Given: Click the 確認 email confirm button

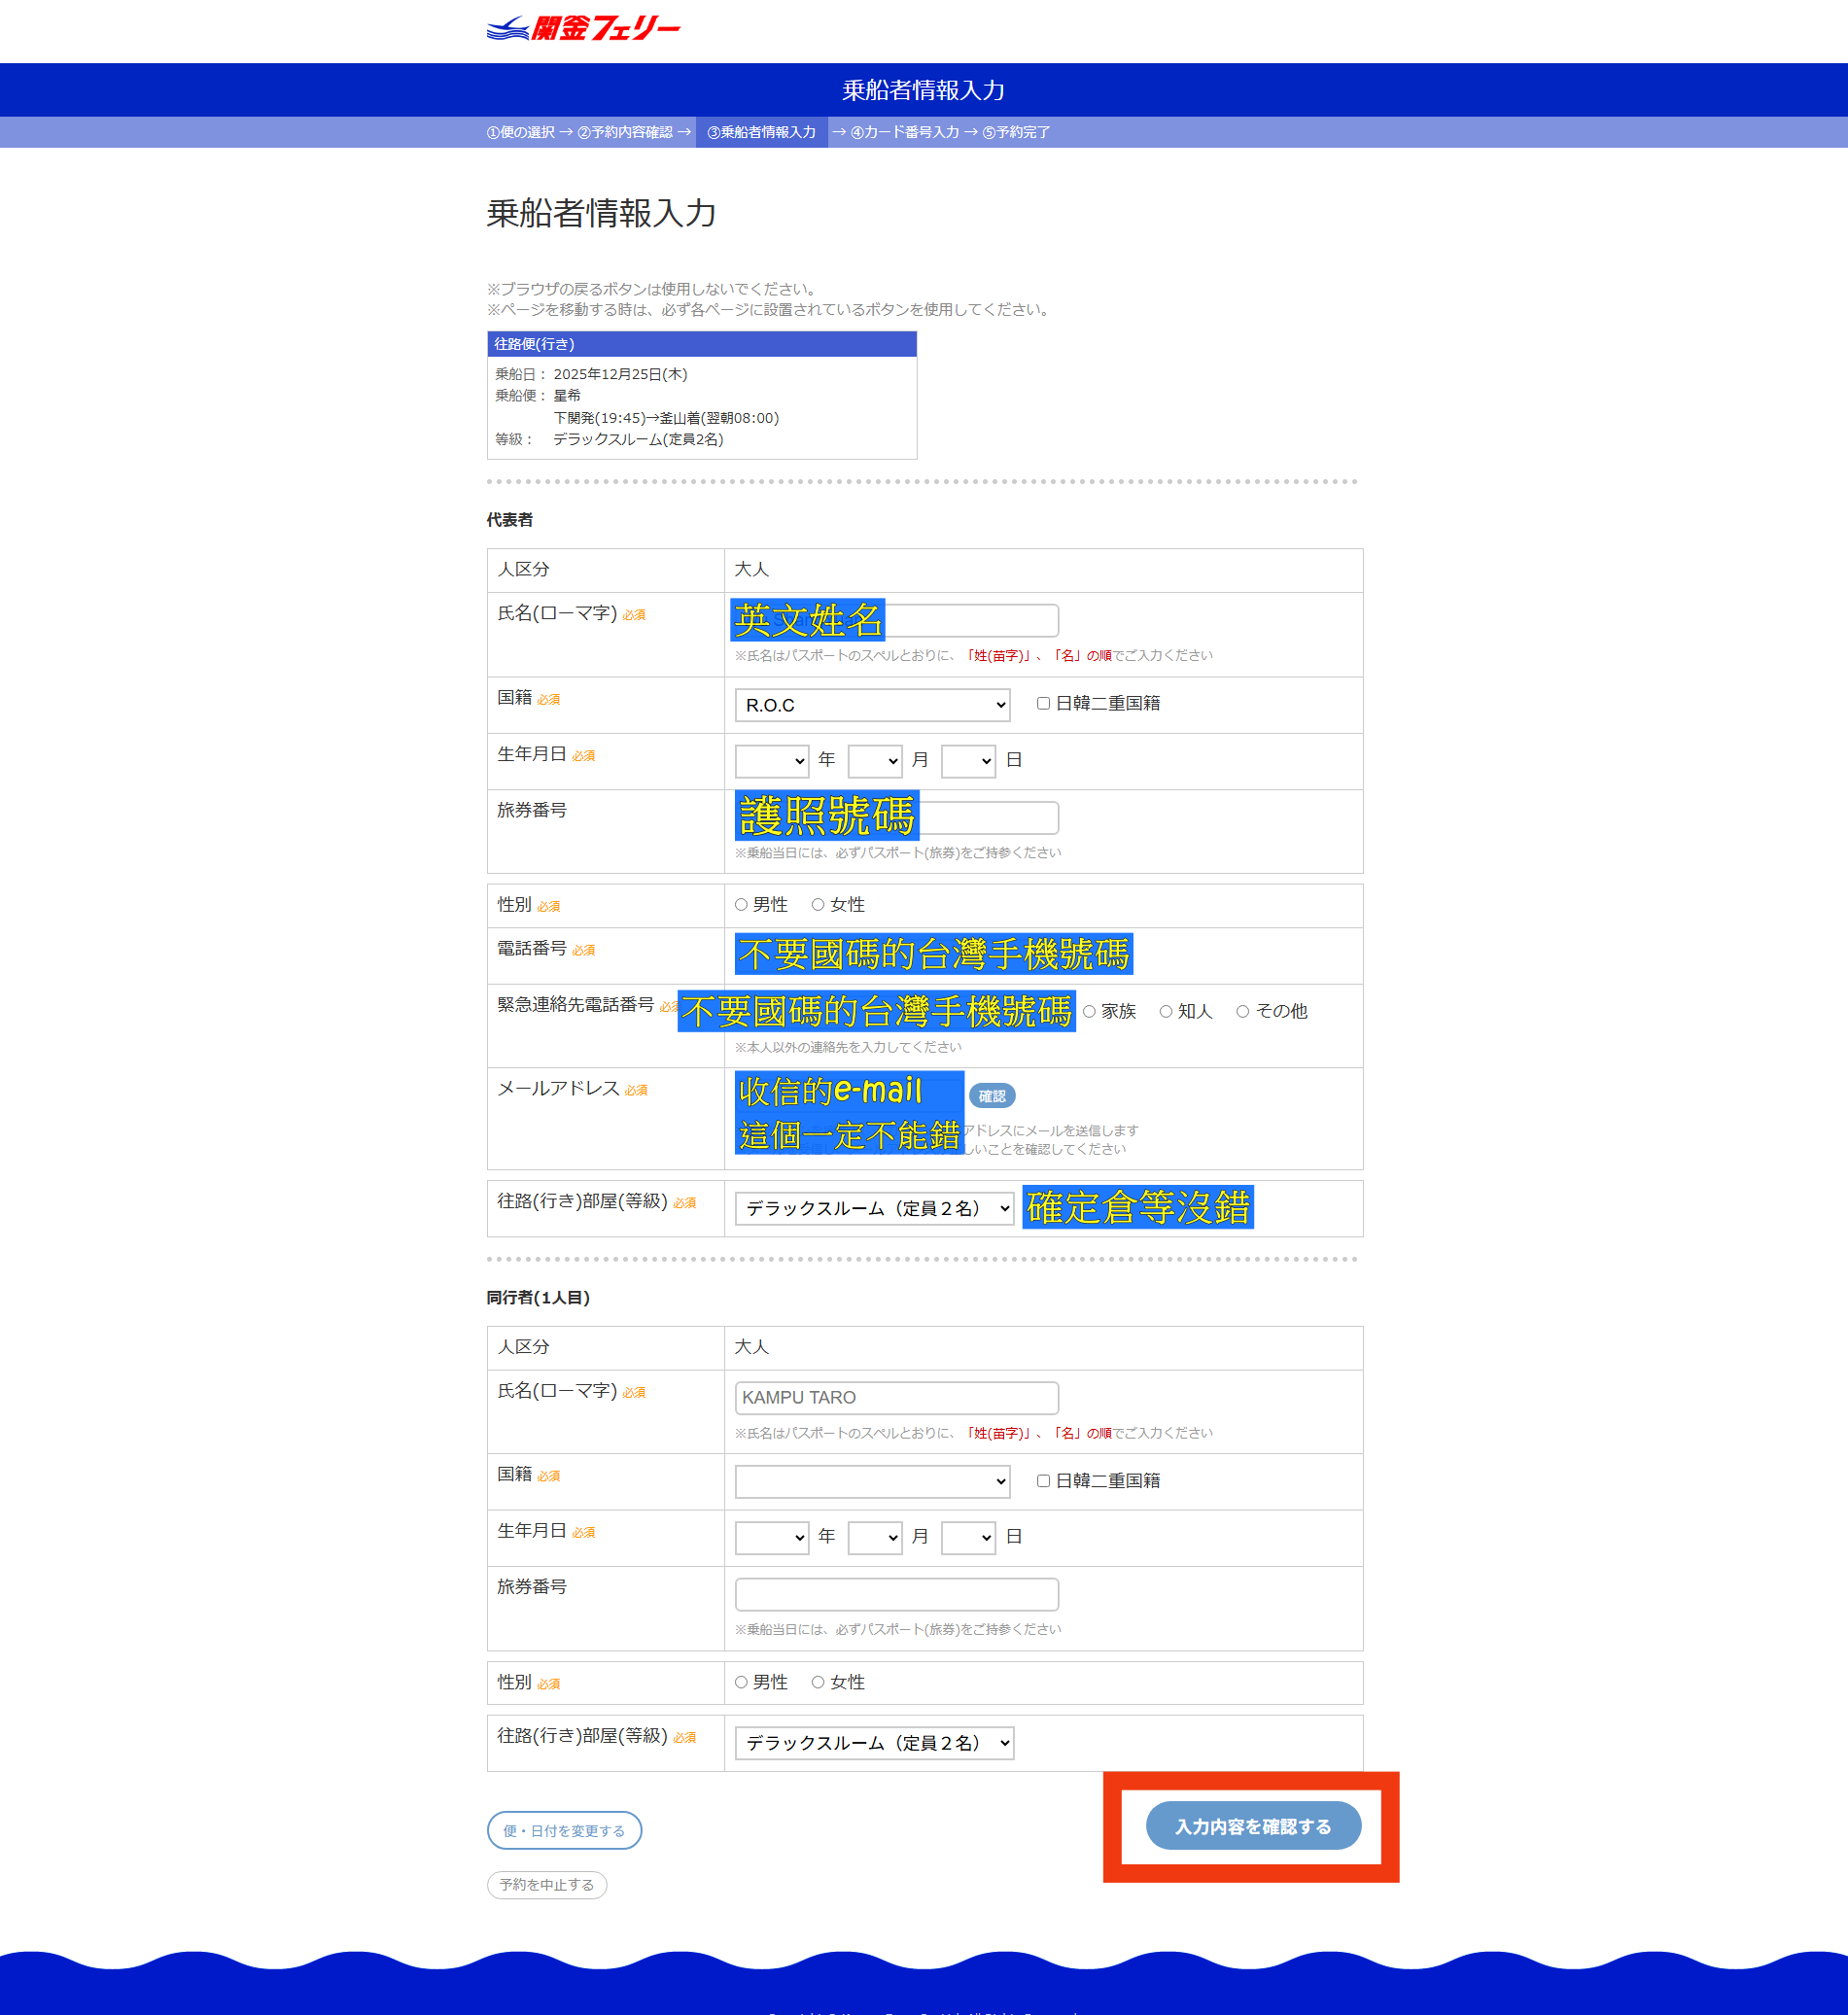Looking at the screenshot, I should (x=991, y=1096).
